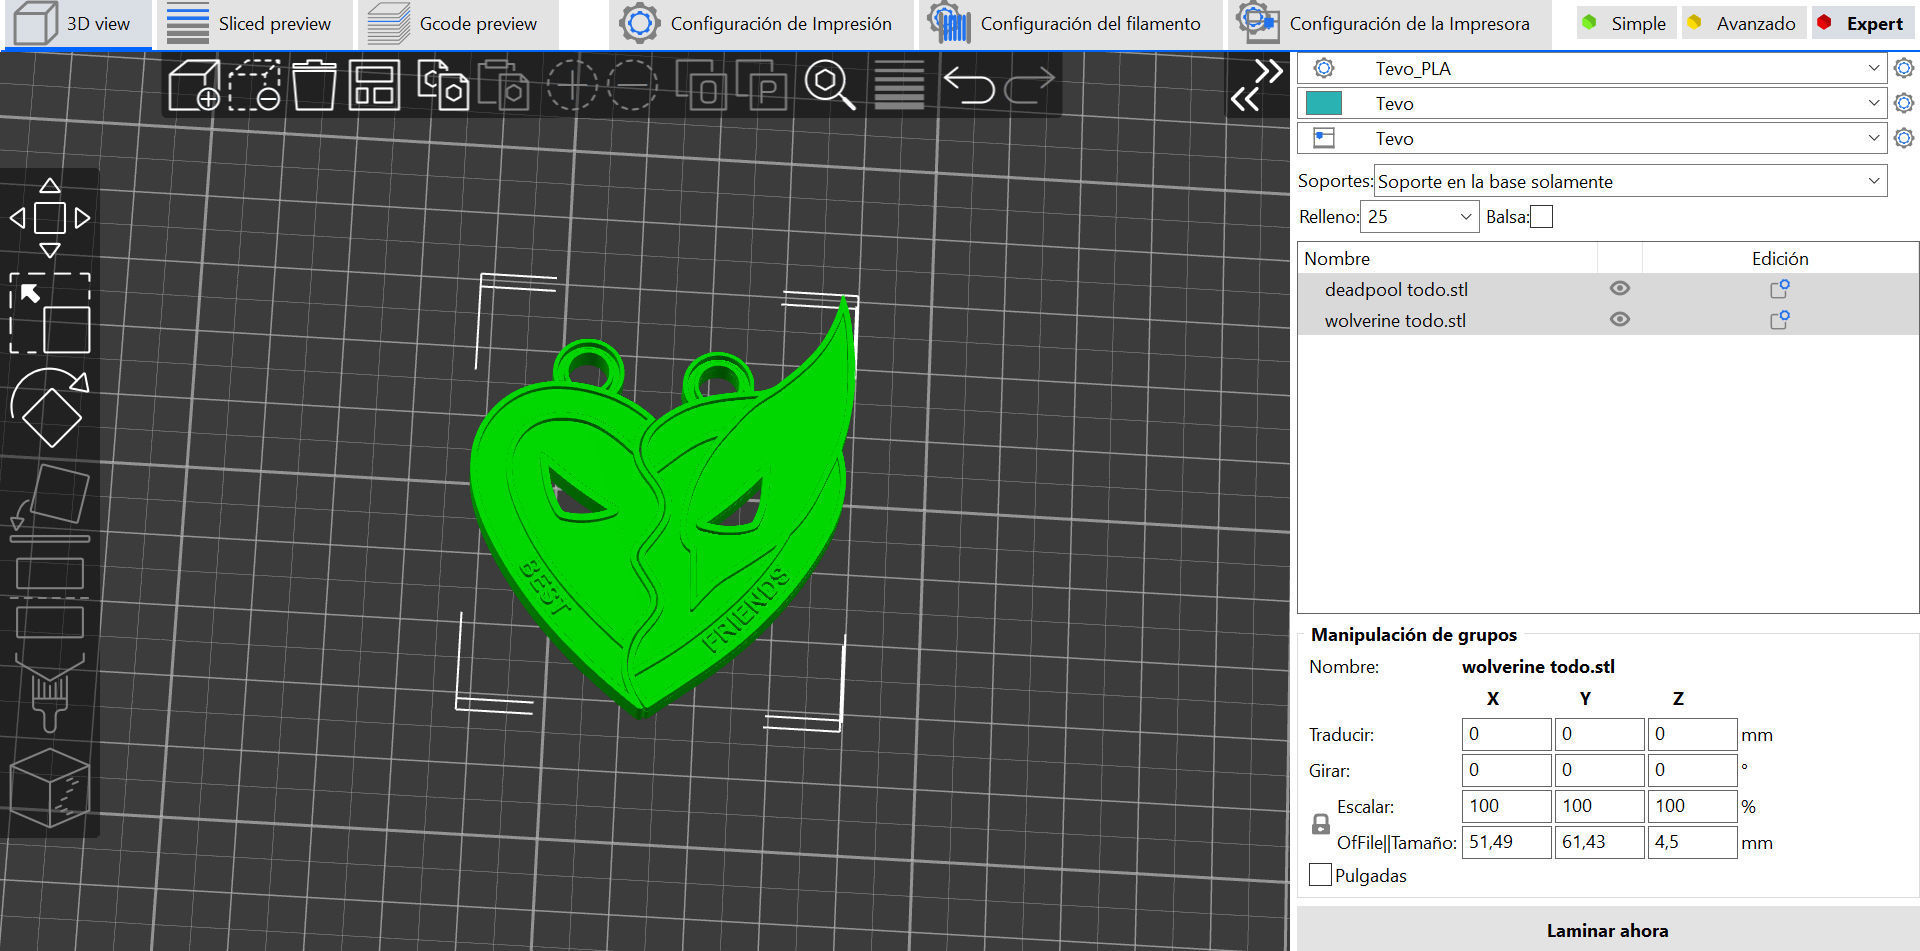Open the Configuración de la Impresora tab
Image resolution: width=1920 pixels, height=951 pixels.
pos(1389,24)
